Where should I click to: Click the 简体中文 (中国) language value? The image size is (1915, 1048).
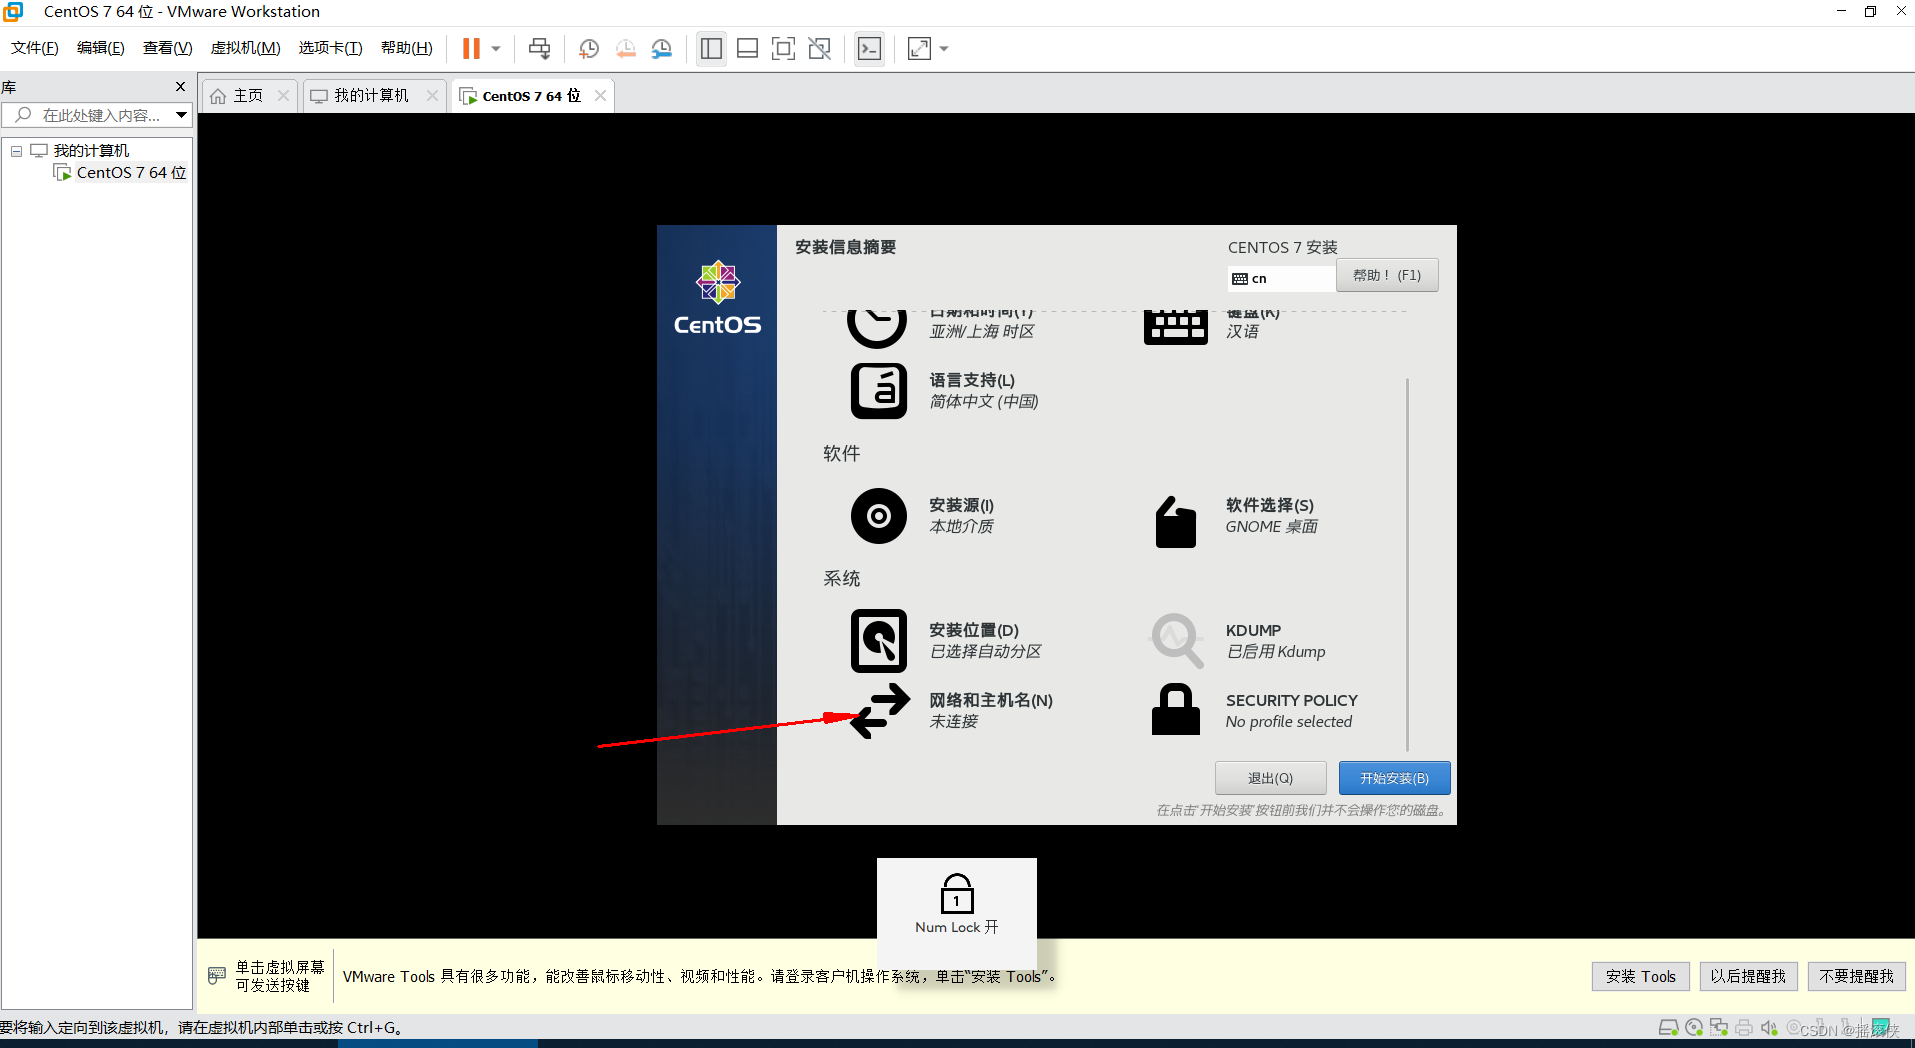point(984,402)
